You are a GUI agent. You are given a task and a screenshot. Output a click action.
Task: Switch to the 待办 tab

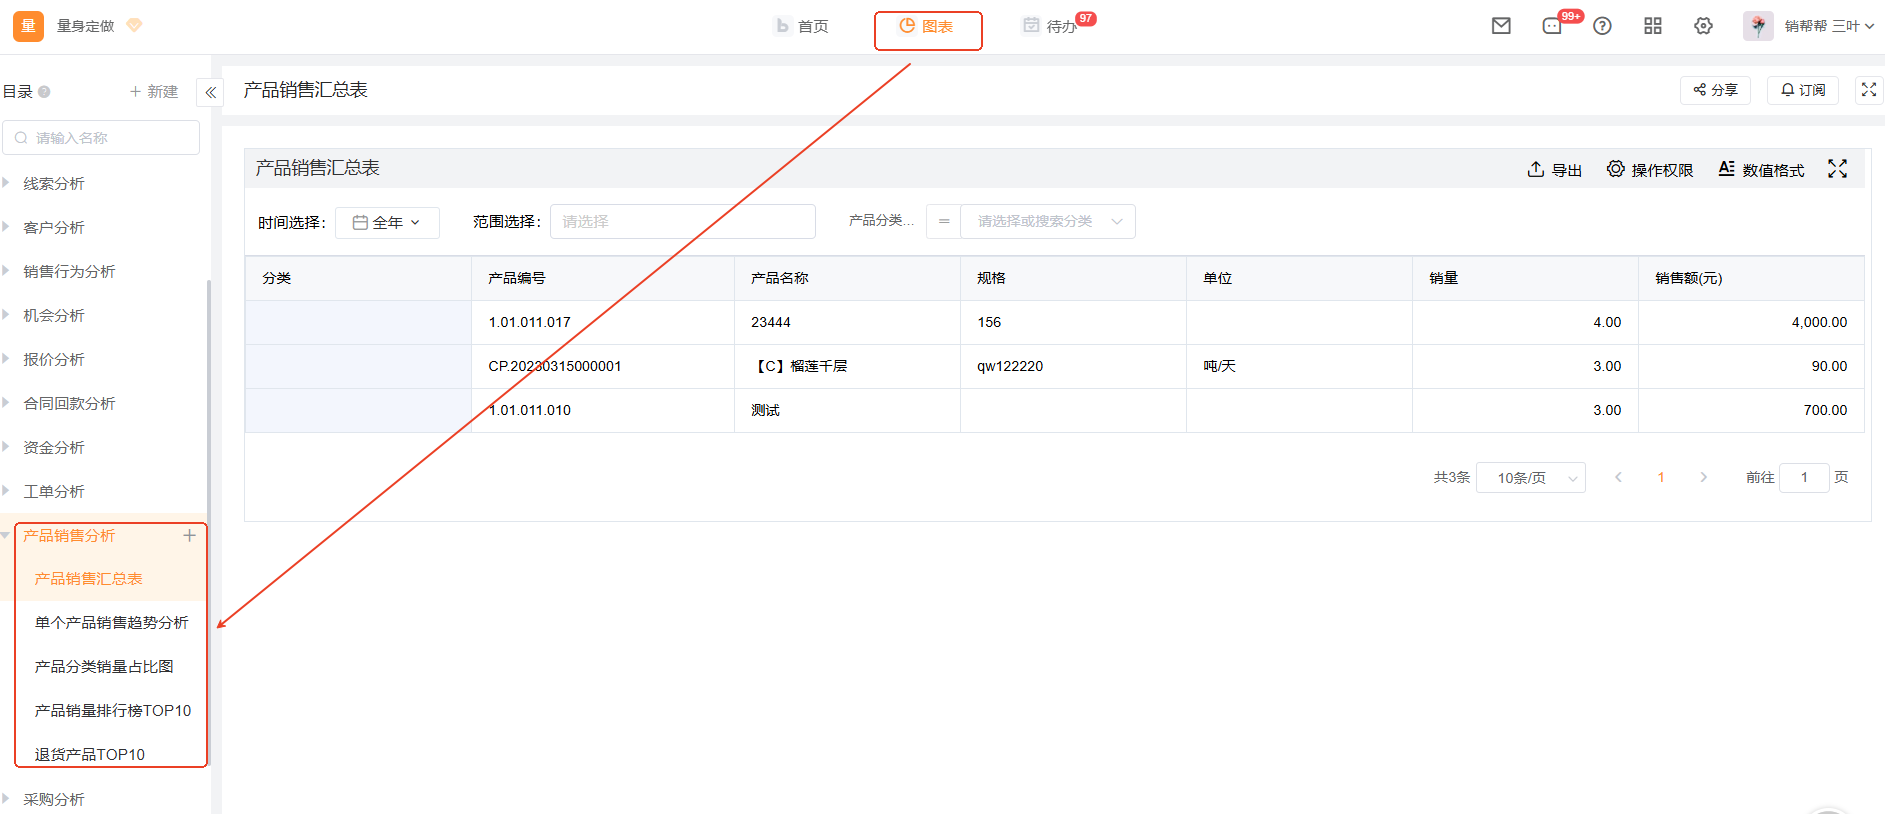point(1050,26)
